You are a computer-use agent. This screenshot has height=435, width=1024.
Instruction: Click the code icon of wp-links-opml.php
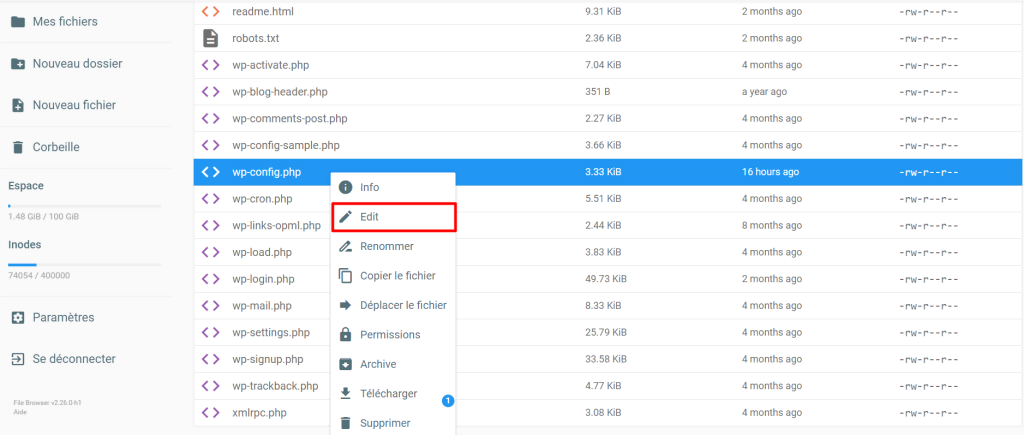click(x=210, y=225)
